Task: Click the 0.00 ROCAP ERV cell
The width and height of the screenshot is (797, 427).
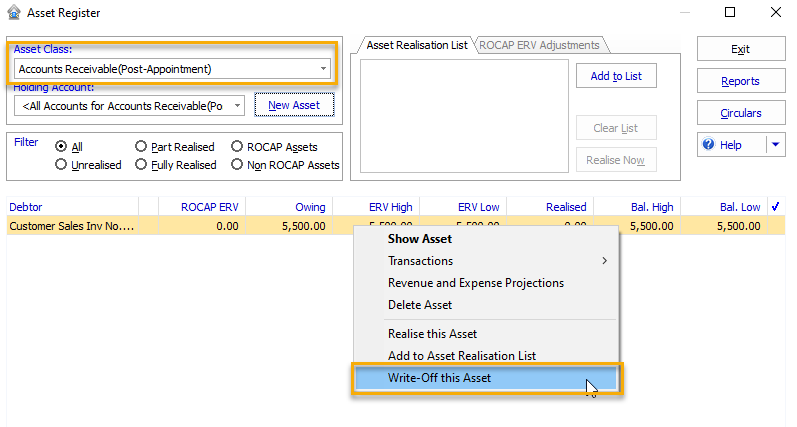Action: point(202,226)
